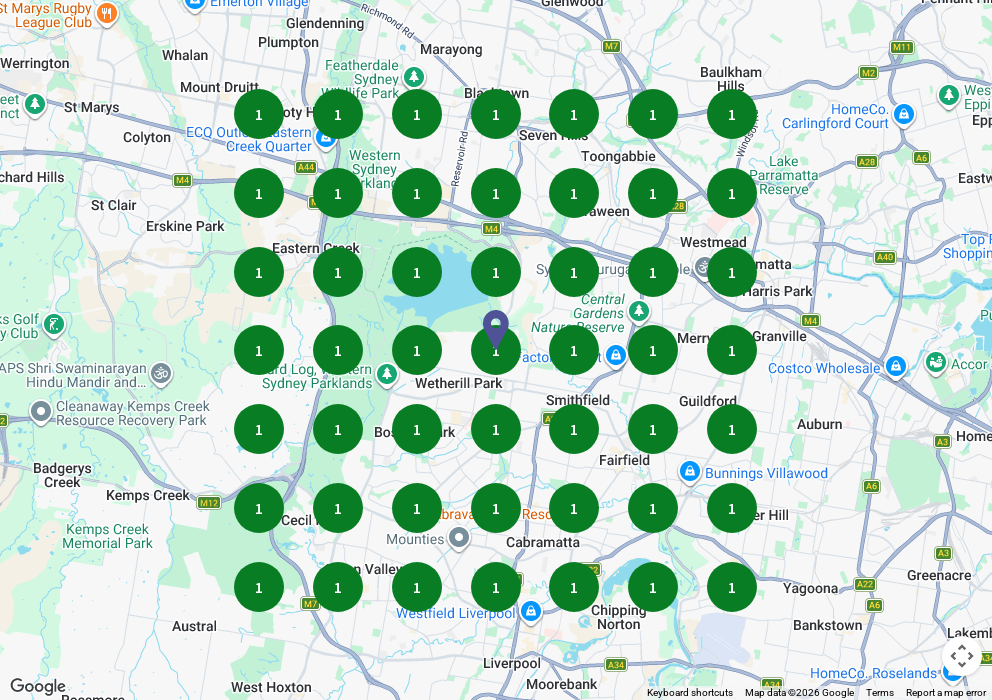Click green marker covering Blacktown label
The height and width of the screenshot is (700, 992).
tap(495, 115)
